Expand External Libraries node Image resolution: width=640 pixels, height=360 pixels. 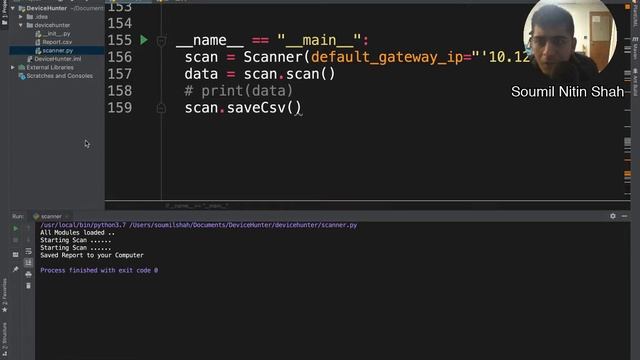click(x=13, y=67)
